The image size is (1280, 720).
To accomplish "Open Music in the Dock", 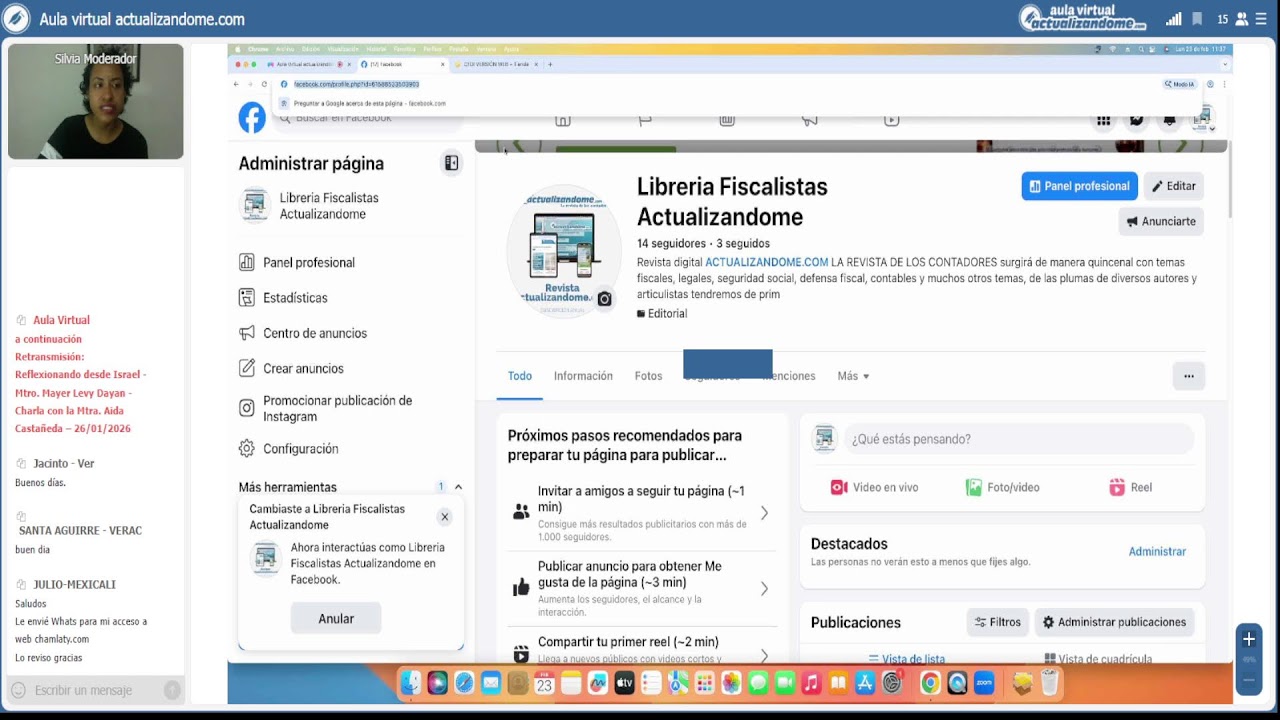I will tap(811, 683).
